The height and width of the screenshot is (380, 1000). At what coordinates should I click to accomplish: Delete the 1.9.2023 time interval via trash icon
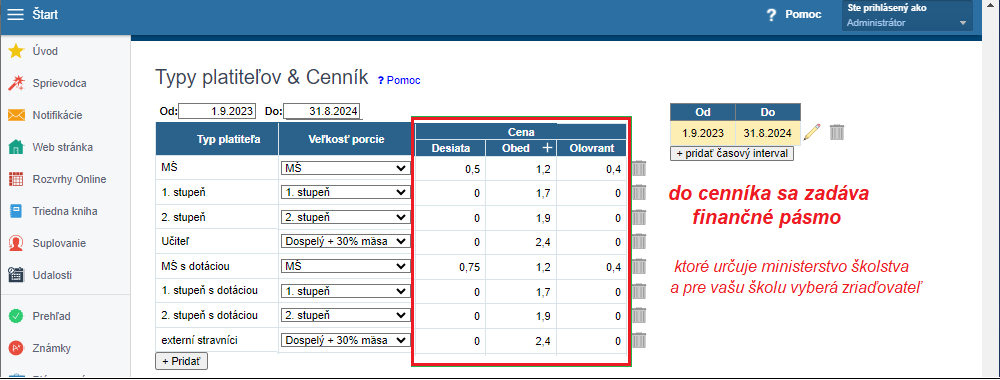click(837, 132)
